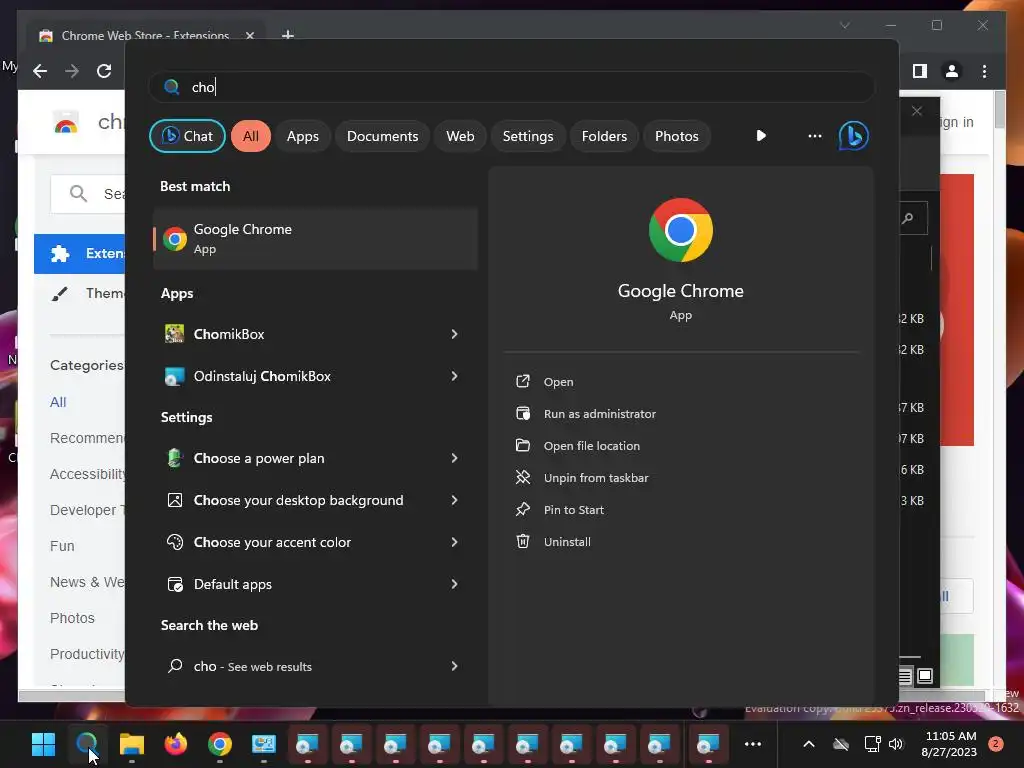
Task: Select Chrome Web Store - Extensions tab
Action: [x=145, y=35]
